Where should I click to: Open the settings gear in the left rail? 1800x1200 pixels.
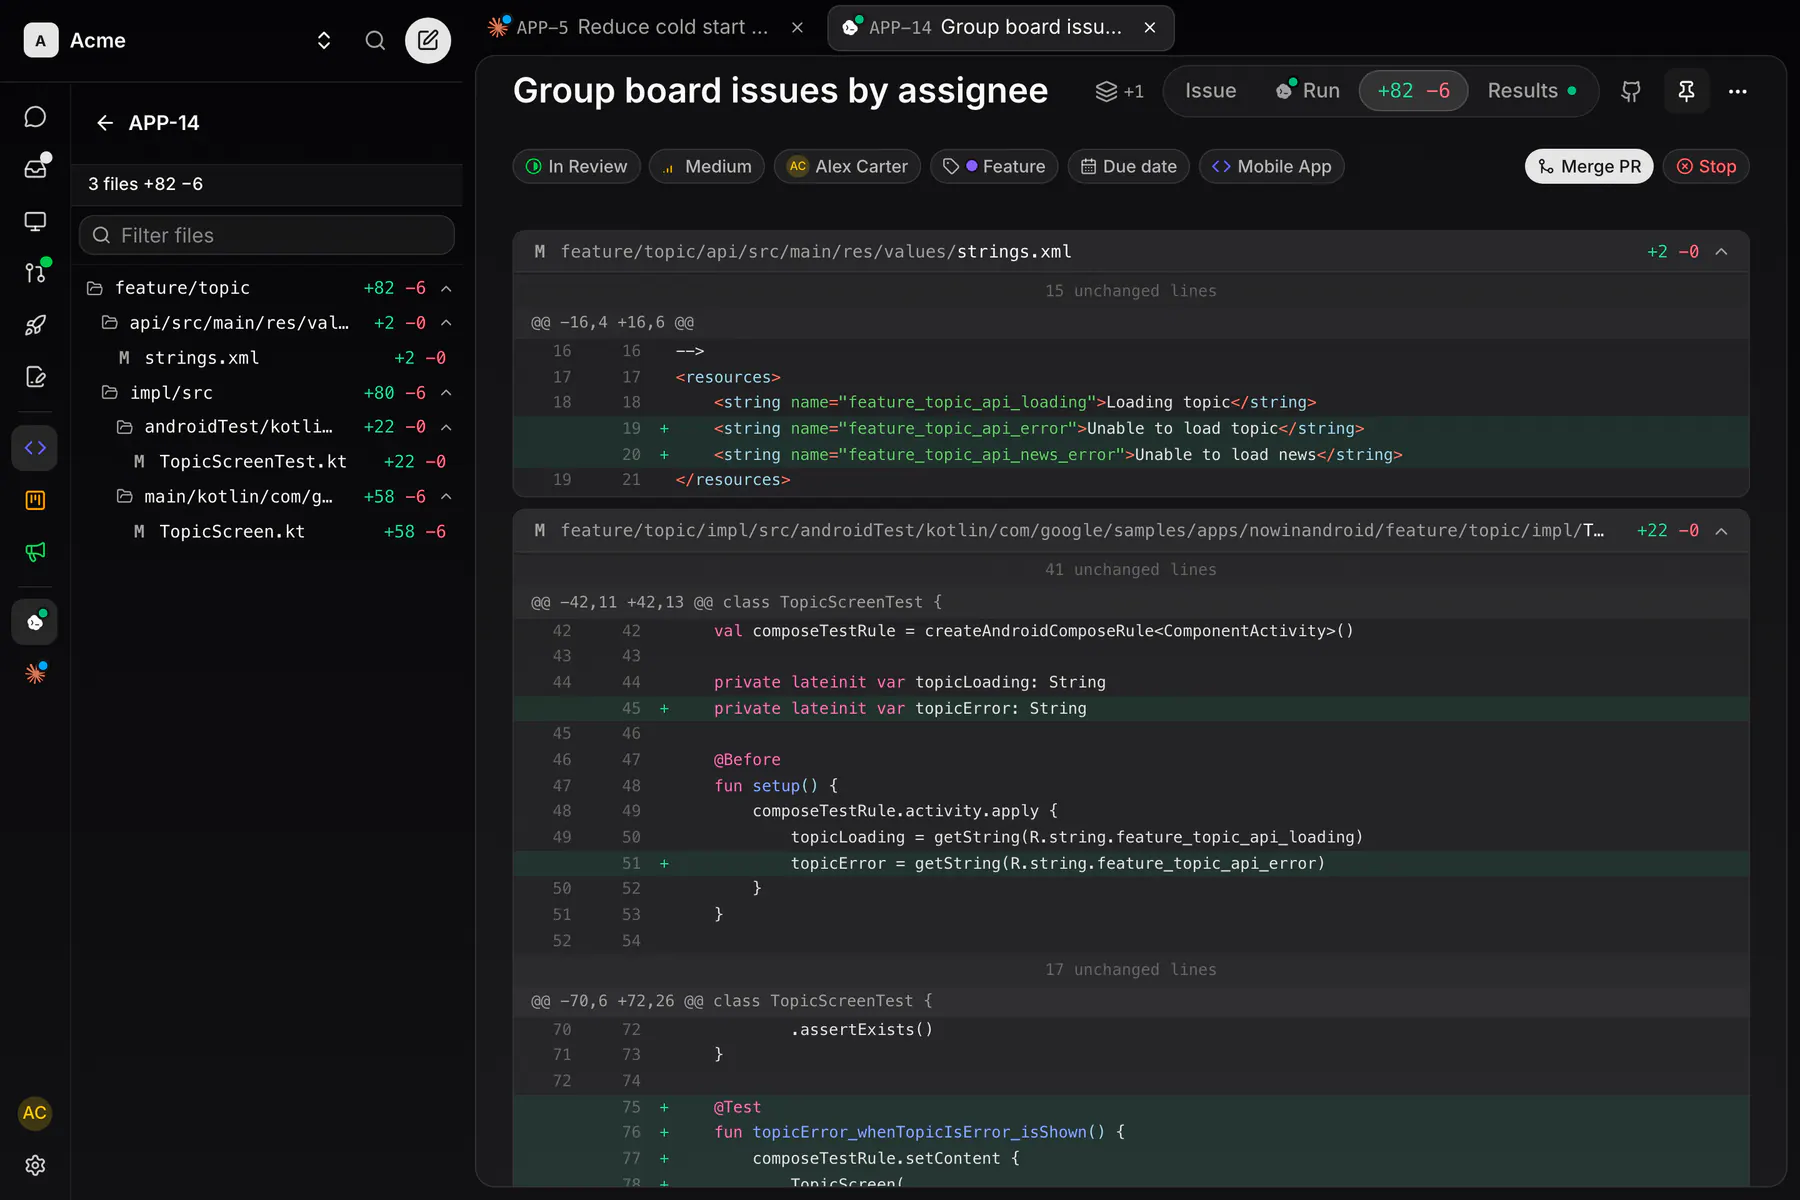(35, 1165)
